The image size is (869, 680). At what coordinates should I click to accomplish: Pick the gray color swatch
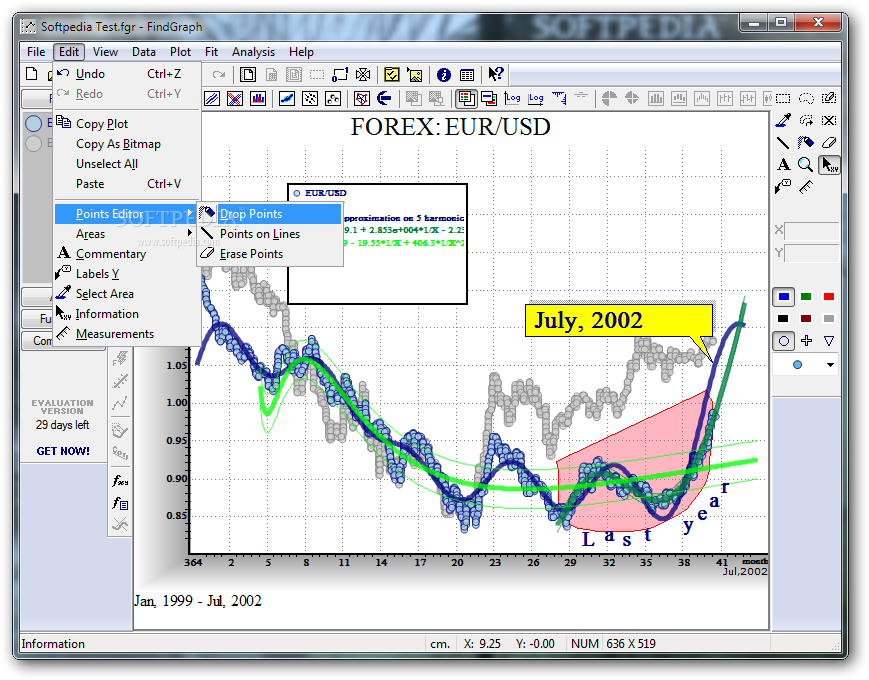[829, 319]
